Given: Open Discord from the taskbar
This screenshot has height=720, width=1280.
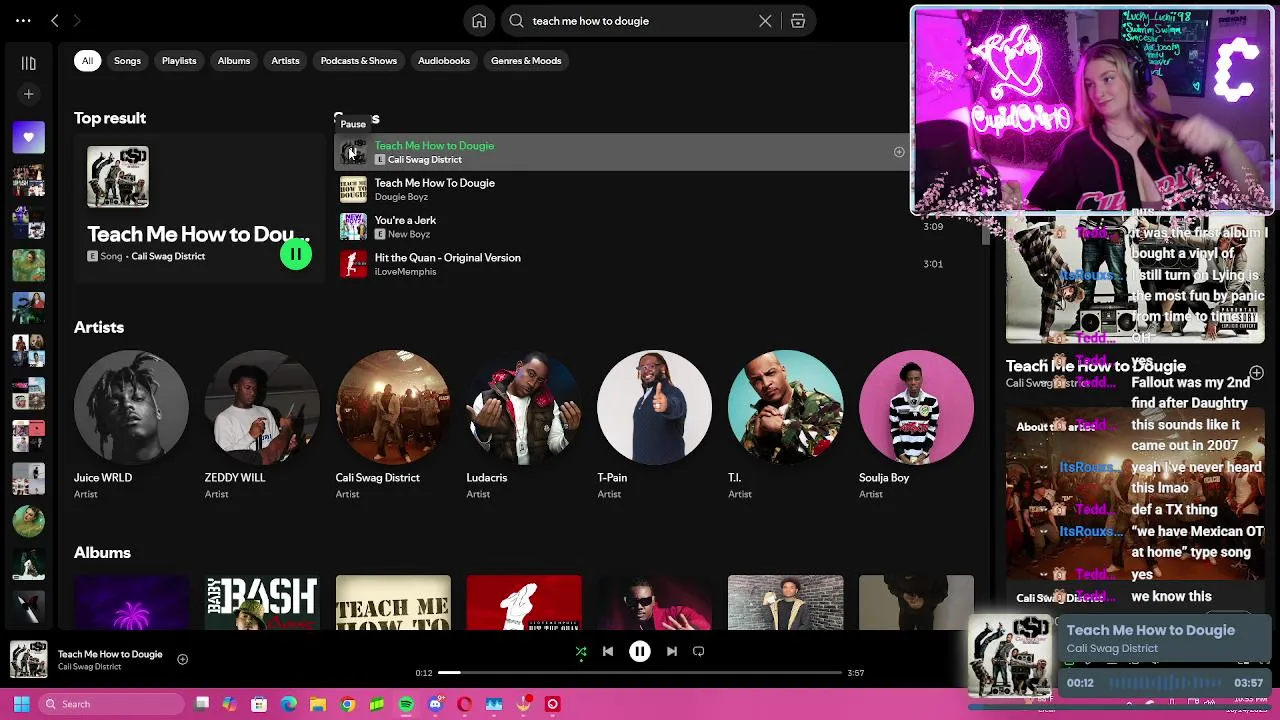Looking at the screenshot, I should click(x=435, y=704).
